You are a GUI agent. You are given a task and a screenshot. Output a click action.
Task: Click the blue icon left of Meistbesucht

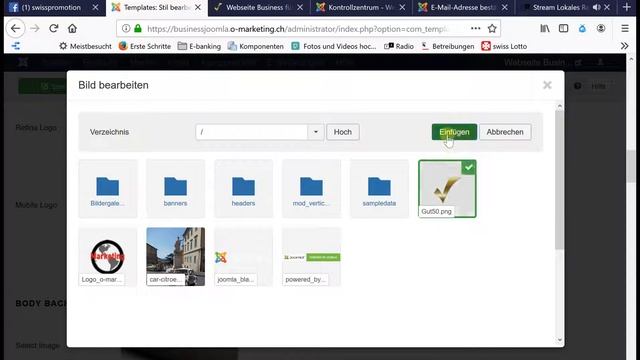[16, 46]
